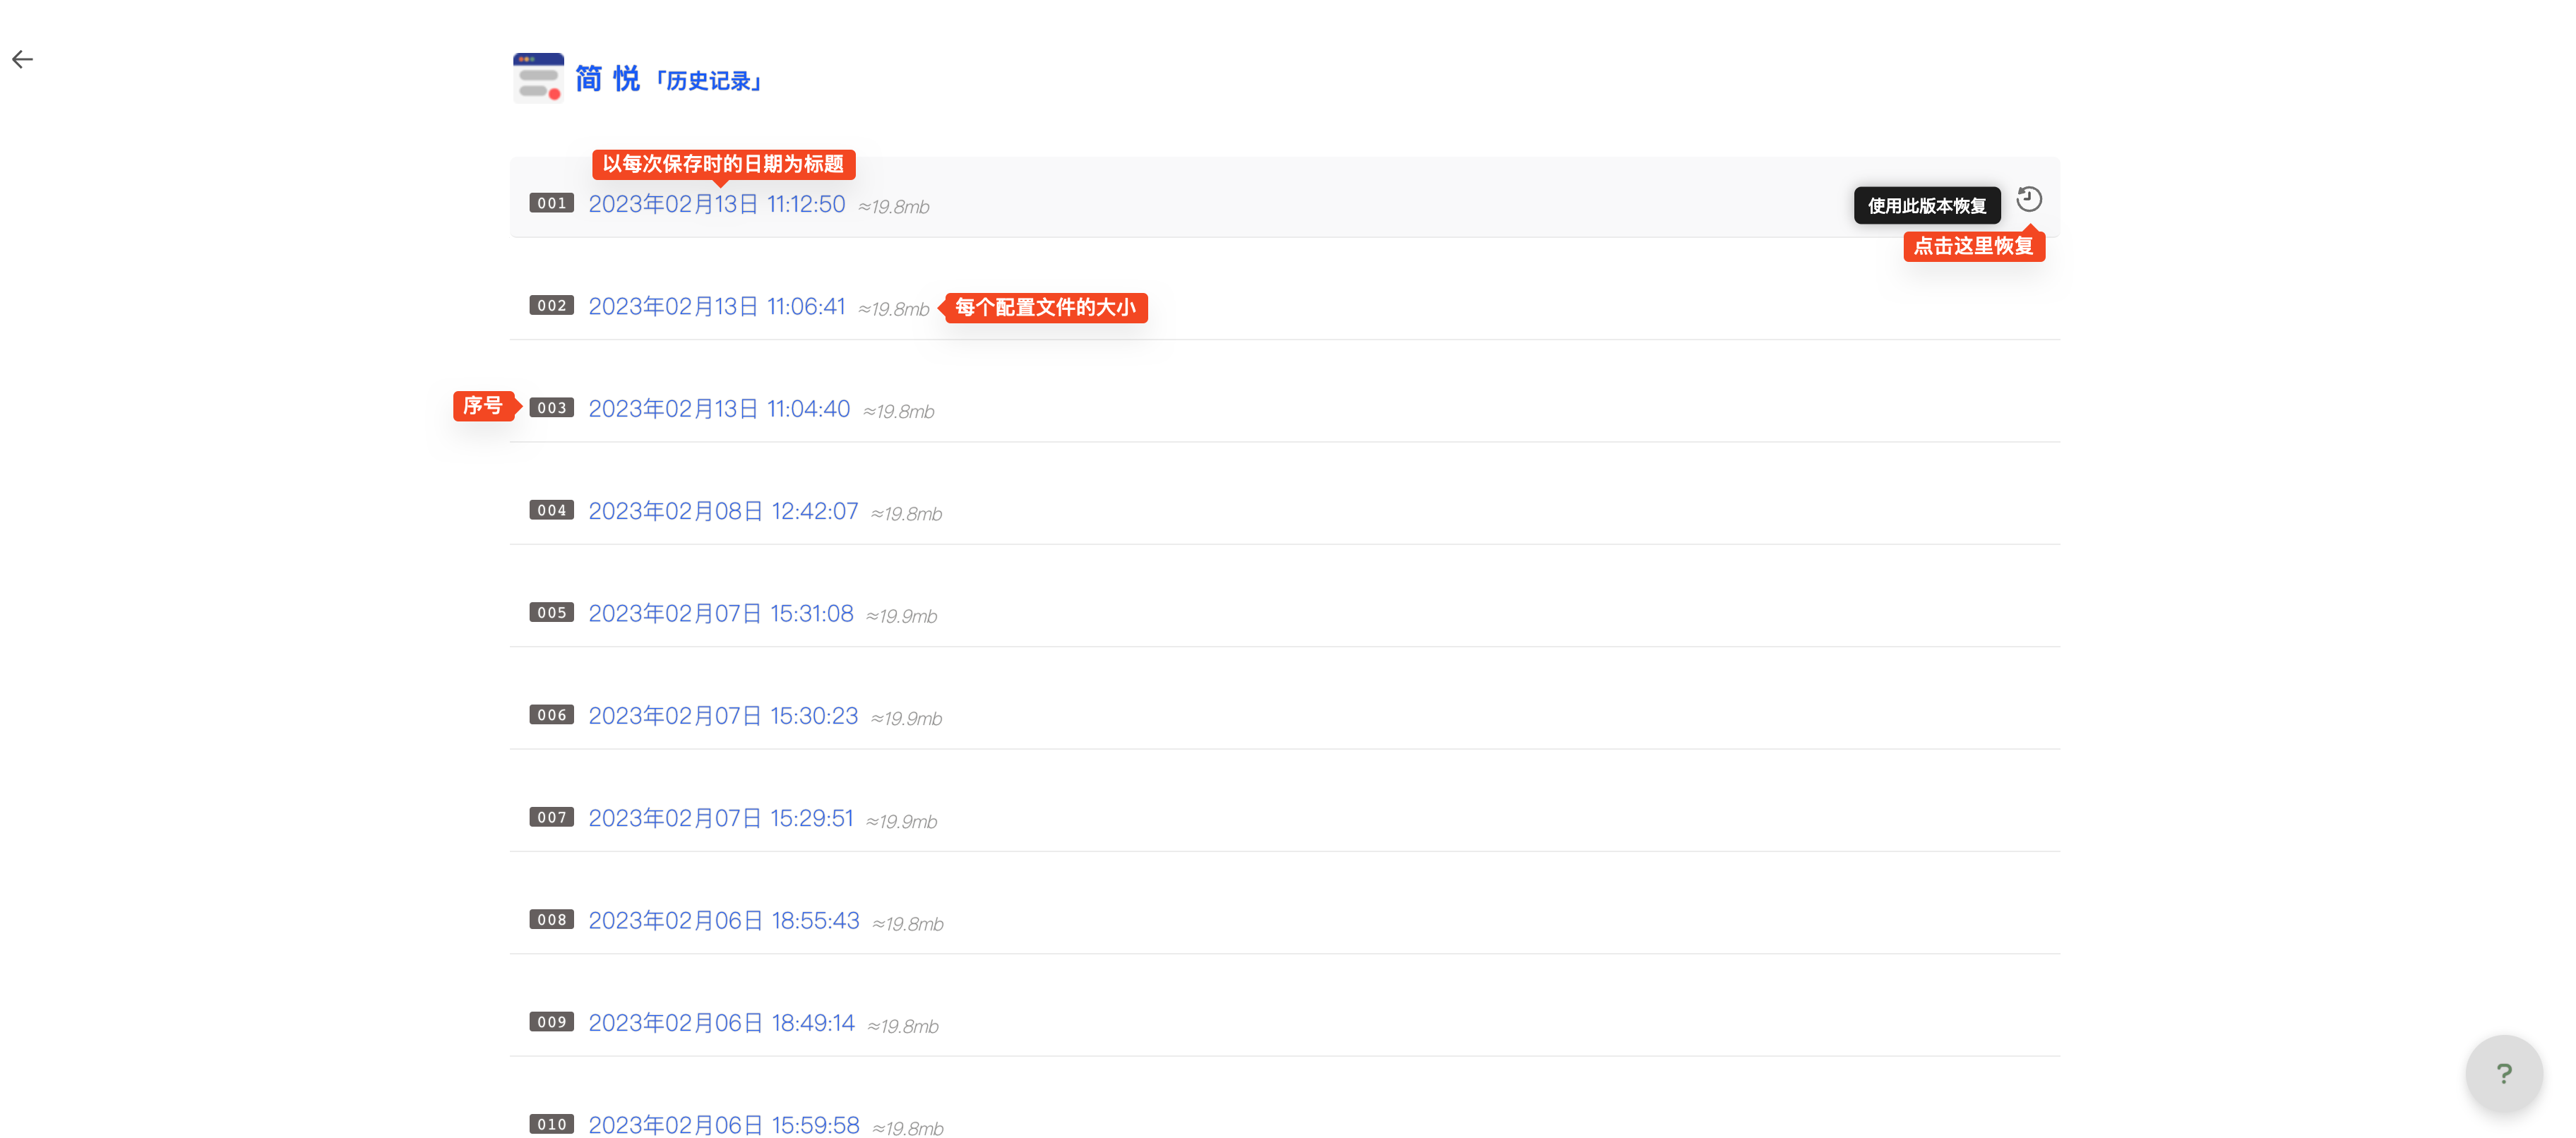Image resolution: width=2576 pixels, height=1138 pixels.
Task: Click the 001 sequence badge
Action: coord(552,203)
